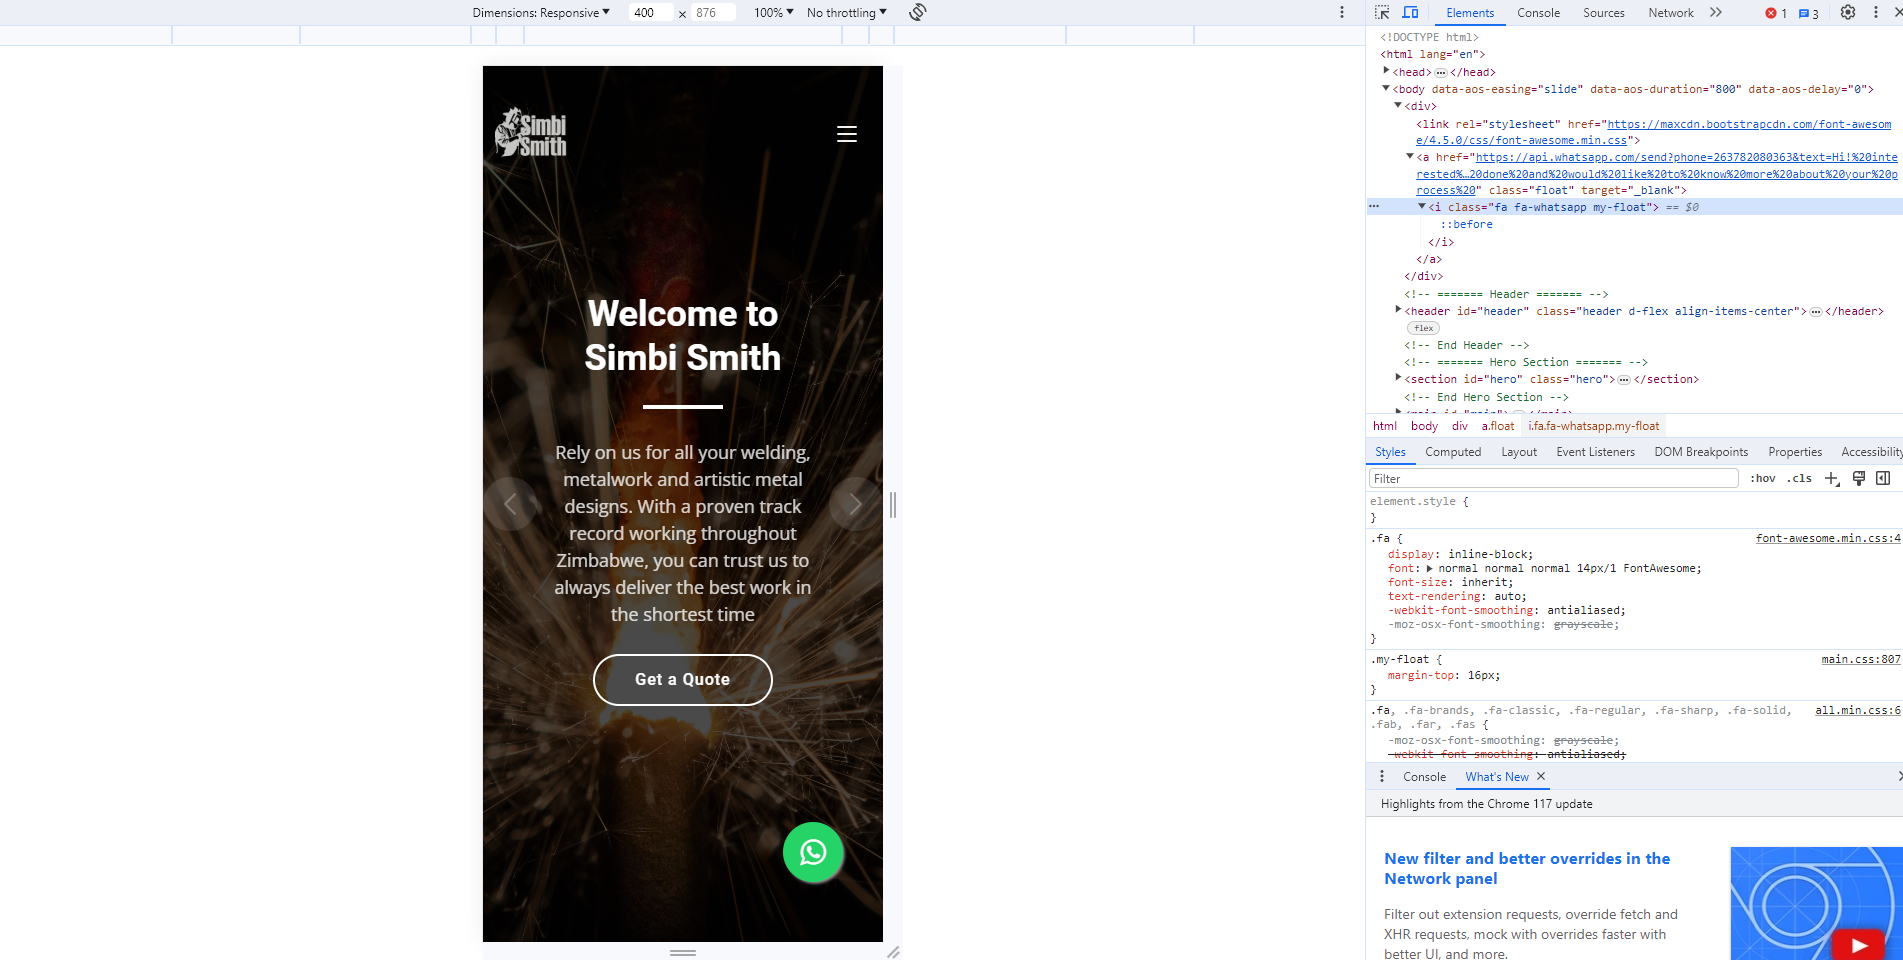Switch to the Computed styles tab

point(1452,452)
